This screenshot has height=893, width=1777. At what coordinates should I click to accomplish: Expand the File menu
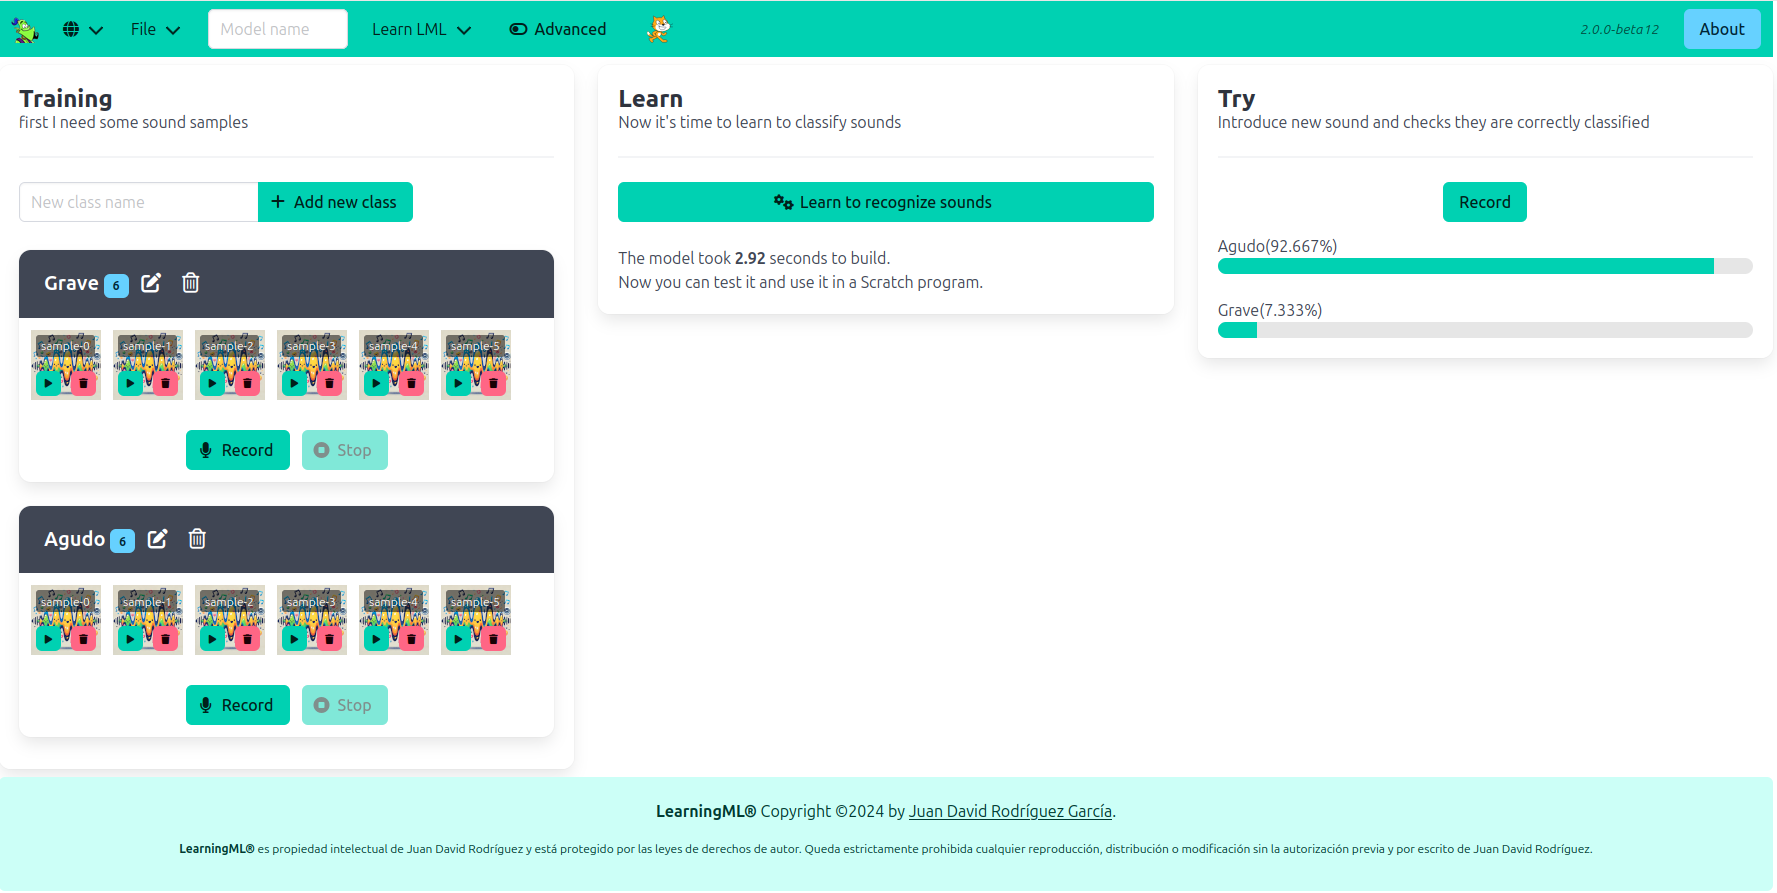[x=155, y=30]
